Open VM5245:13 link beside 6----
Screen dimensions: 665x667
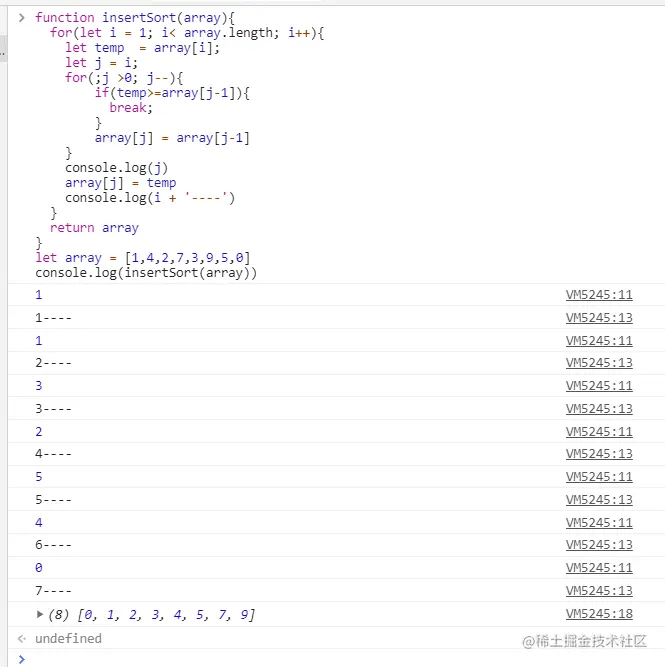point(599,545)
